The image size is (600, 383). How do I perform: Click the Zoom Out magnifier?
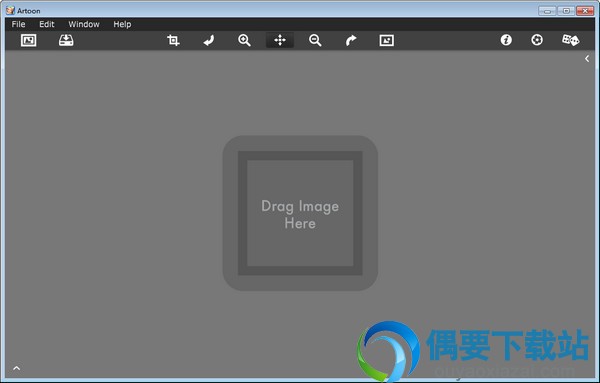pos(315,40)
